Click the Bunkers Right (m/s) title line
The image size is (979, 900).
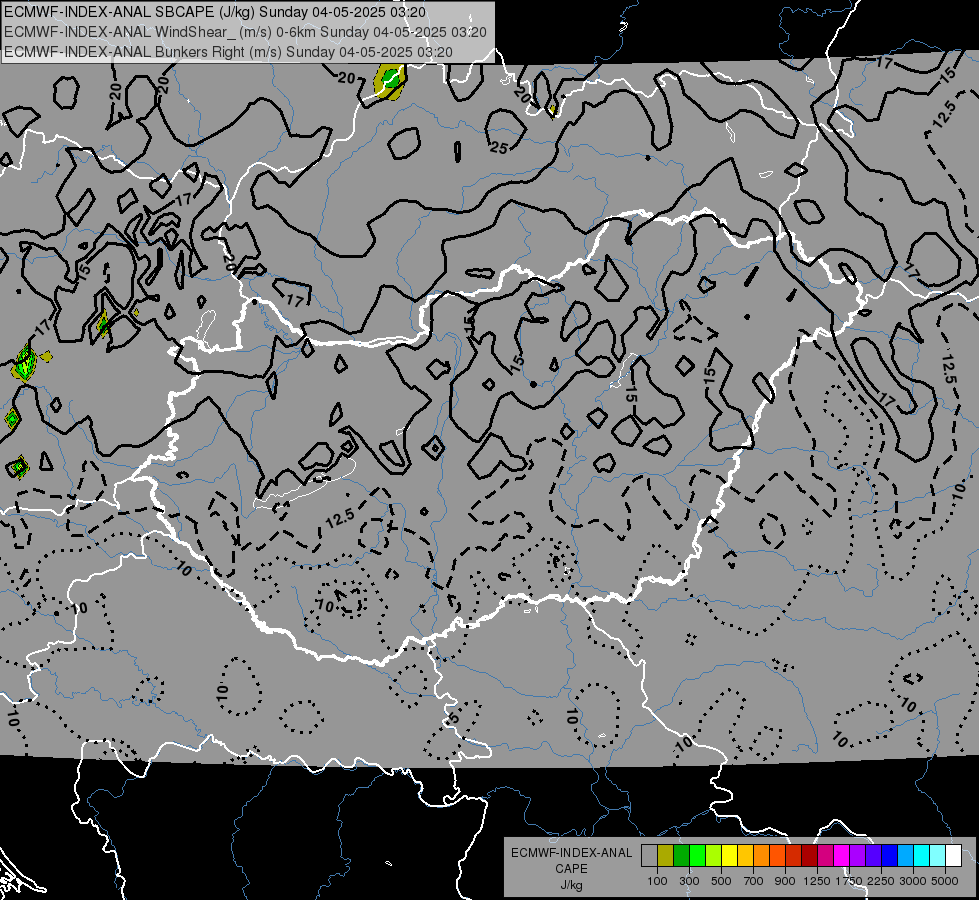(229, 52)
